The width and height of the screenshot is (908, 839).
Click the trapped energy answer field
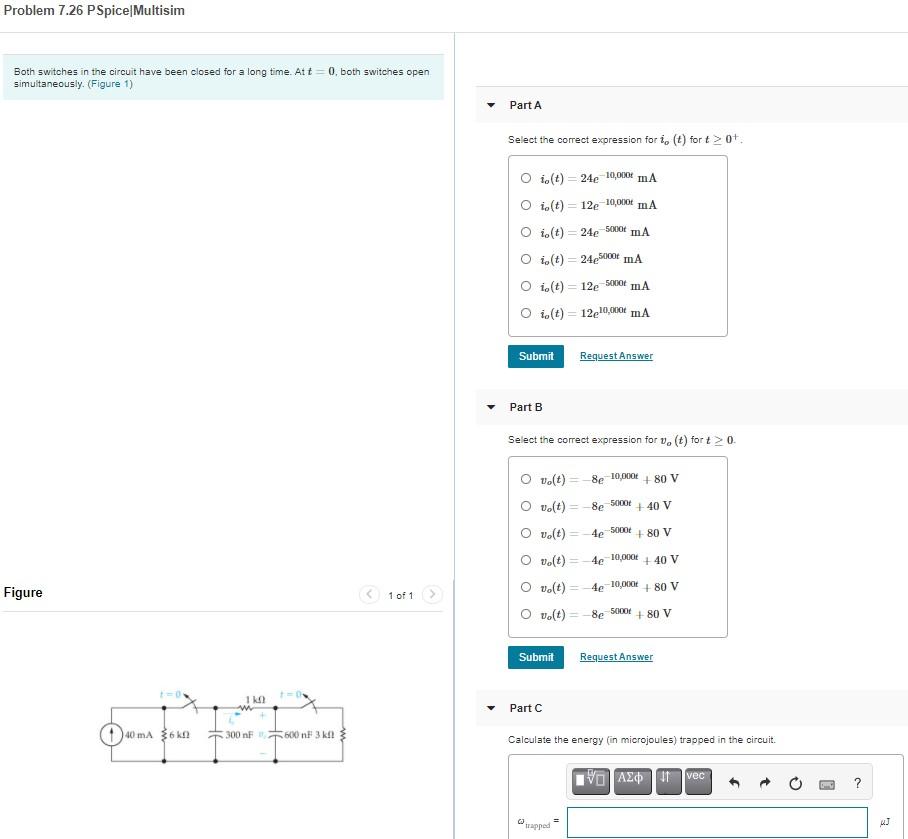point(717,822)
